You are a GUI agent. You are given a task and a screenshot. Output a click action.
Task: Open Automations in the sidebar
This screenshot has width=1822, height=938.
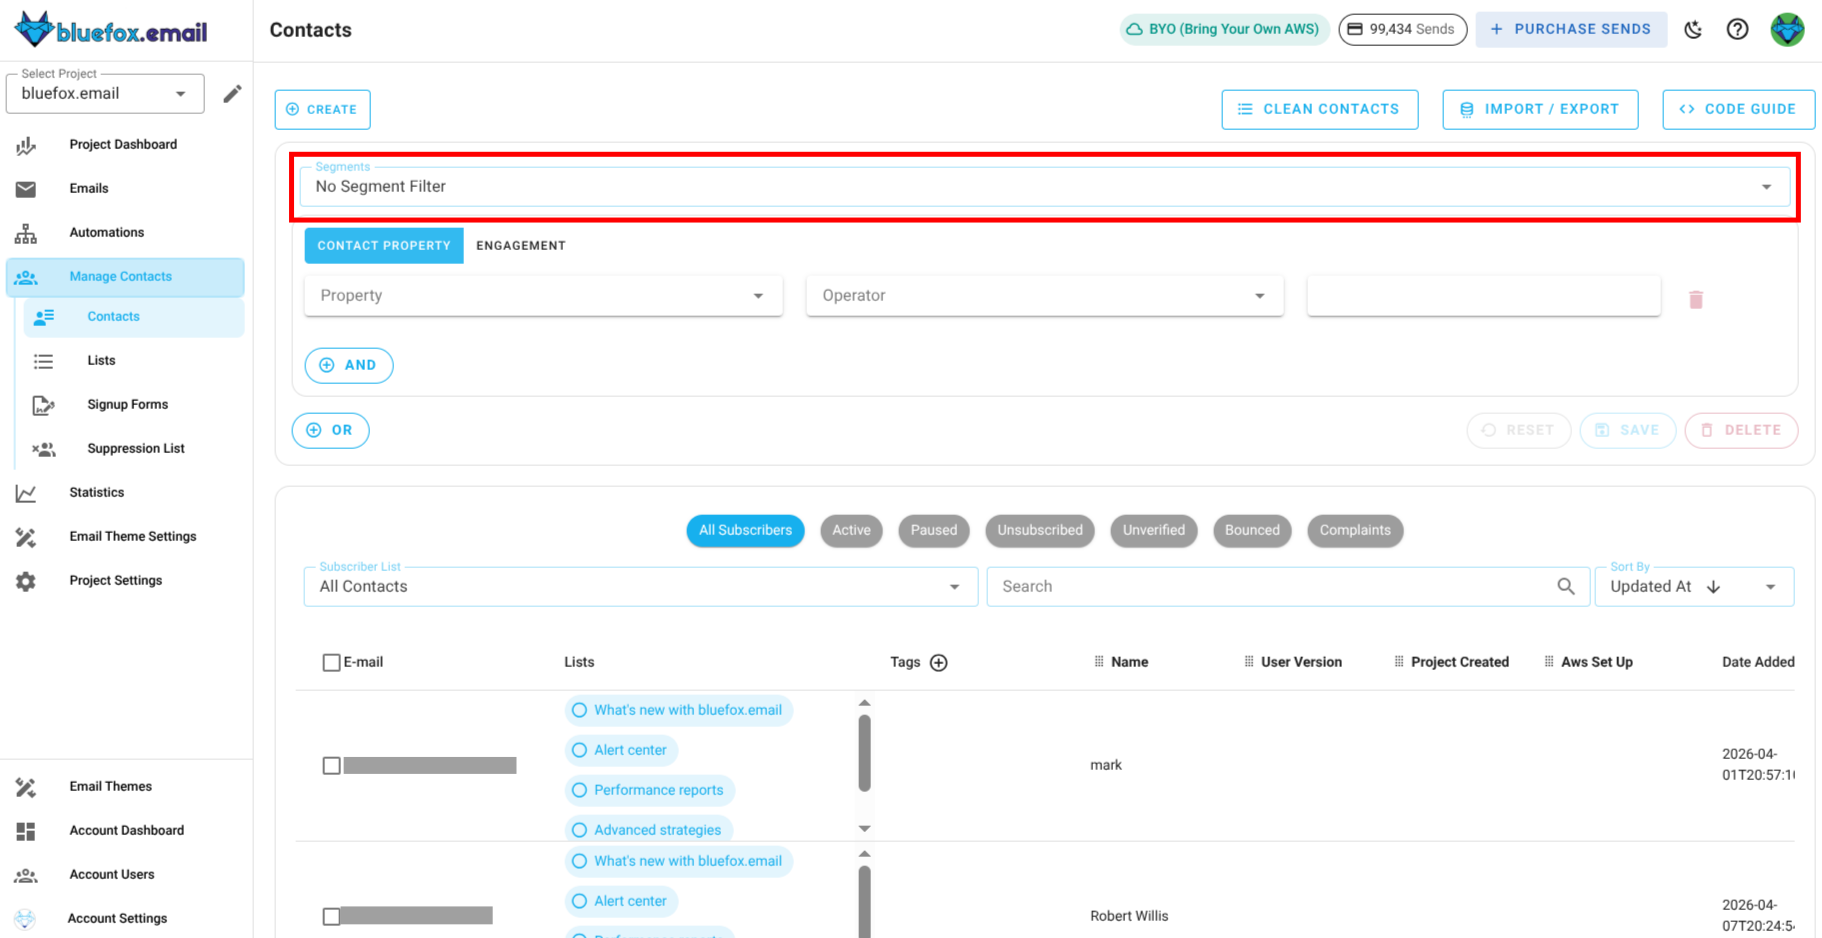coord(106,232)
